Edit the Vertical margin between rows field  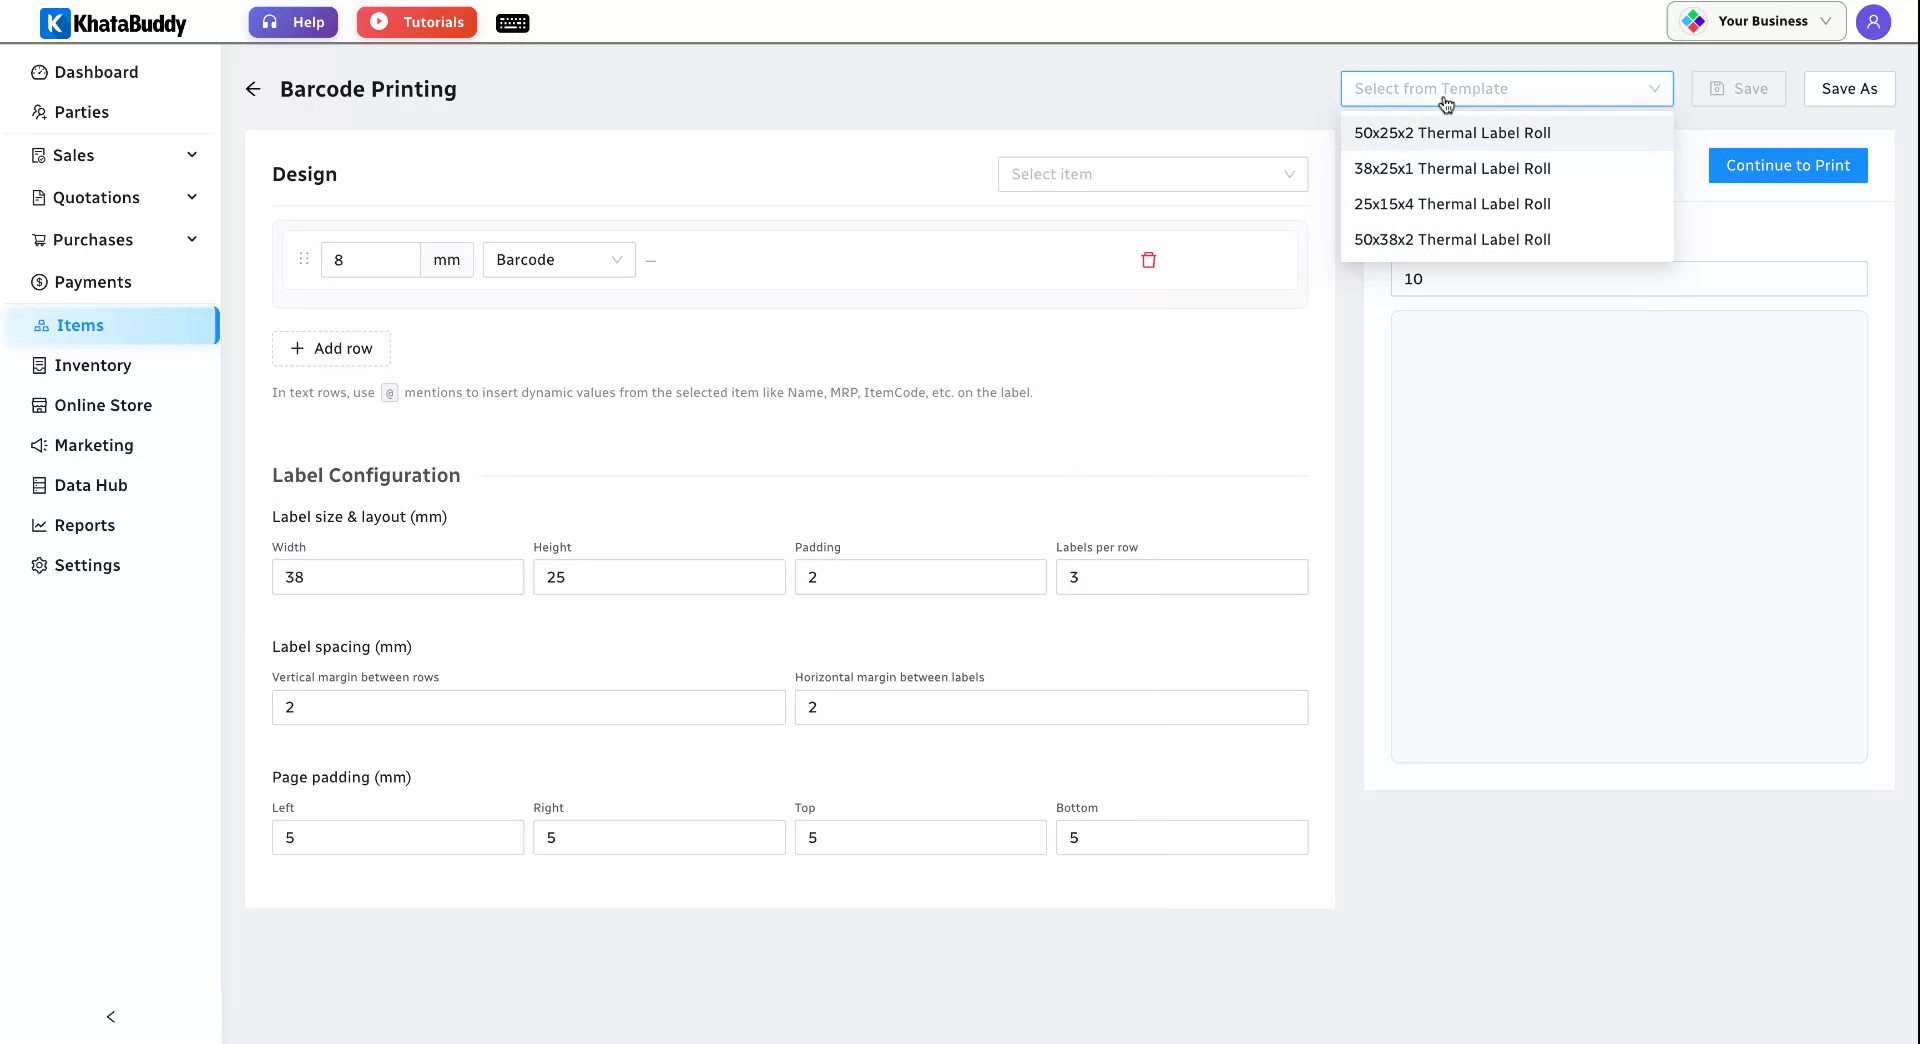(528, 708)
